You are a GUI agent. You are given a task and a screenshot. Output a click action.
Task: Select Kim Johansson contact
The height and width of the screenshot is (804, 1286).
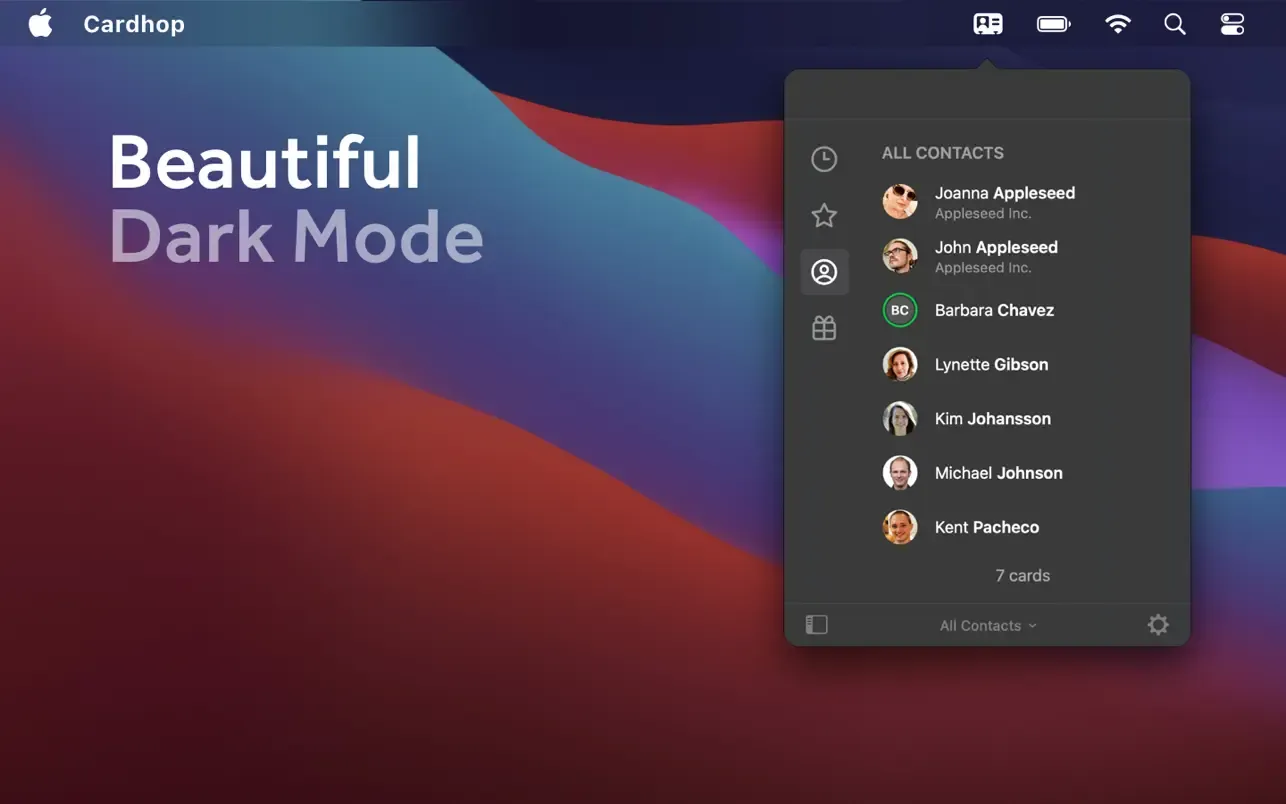(x=1022, y=418)
